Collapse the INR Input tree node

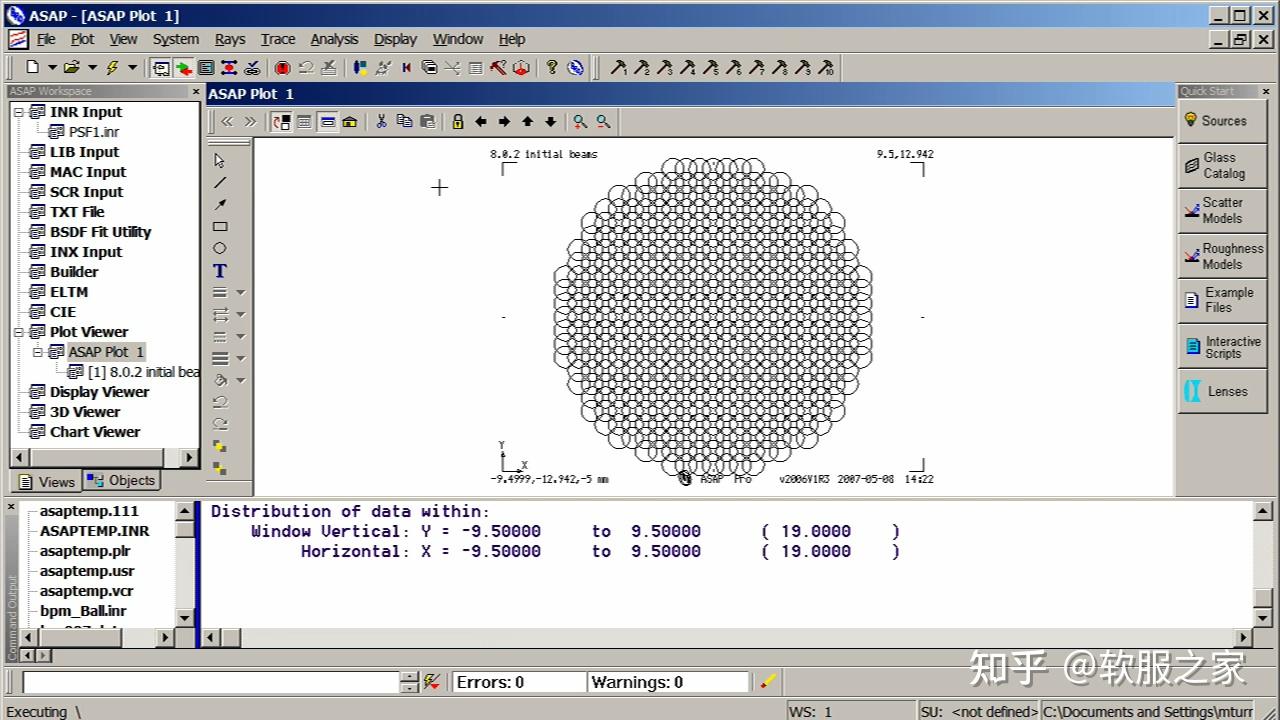click(19, 112)
